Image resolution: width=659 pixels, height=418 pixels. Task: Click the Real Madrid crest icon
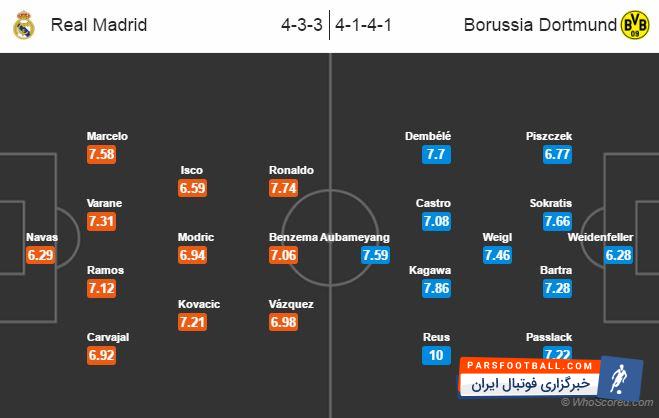[23, 25]
